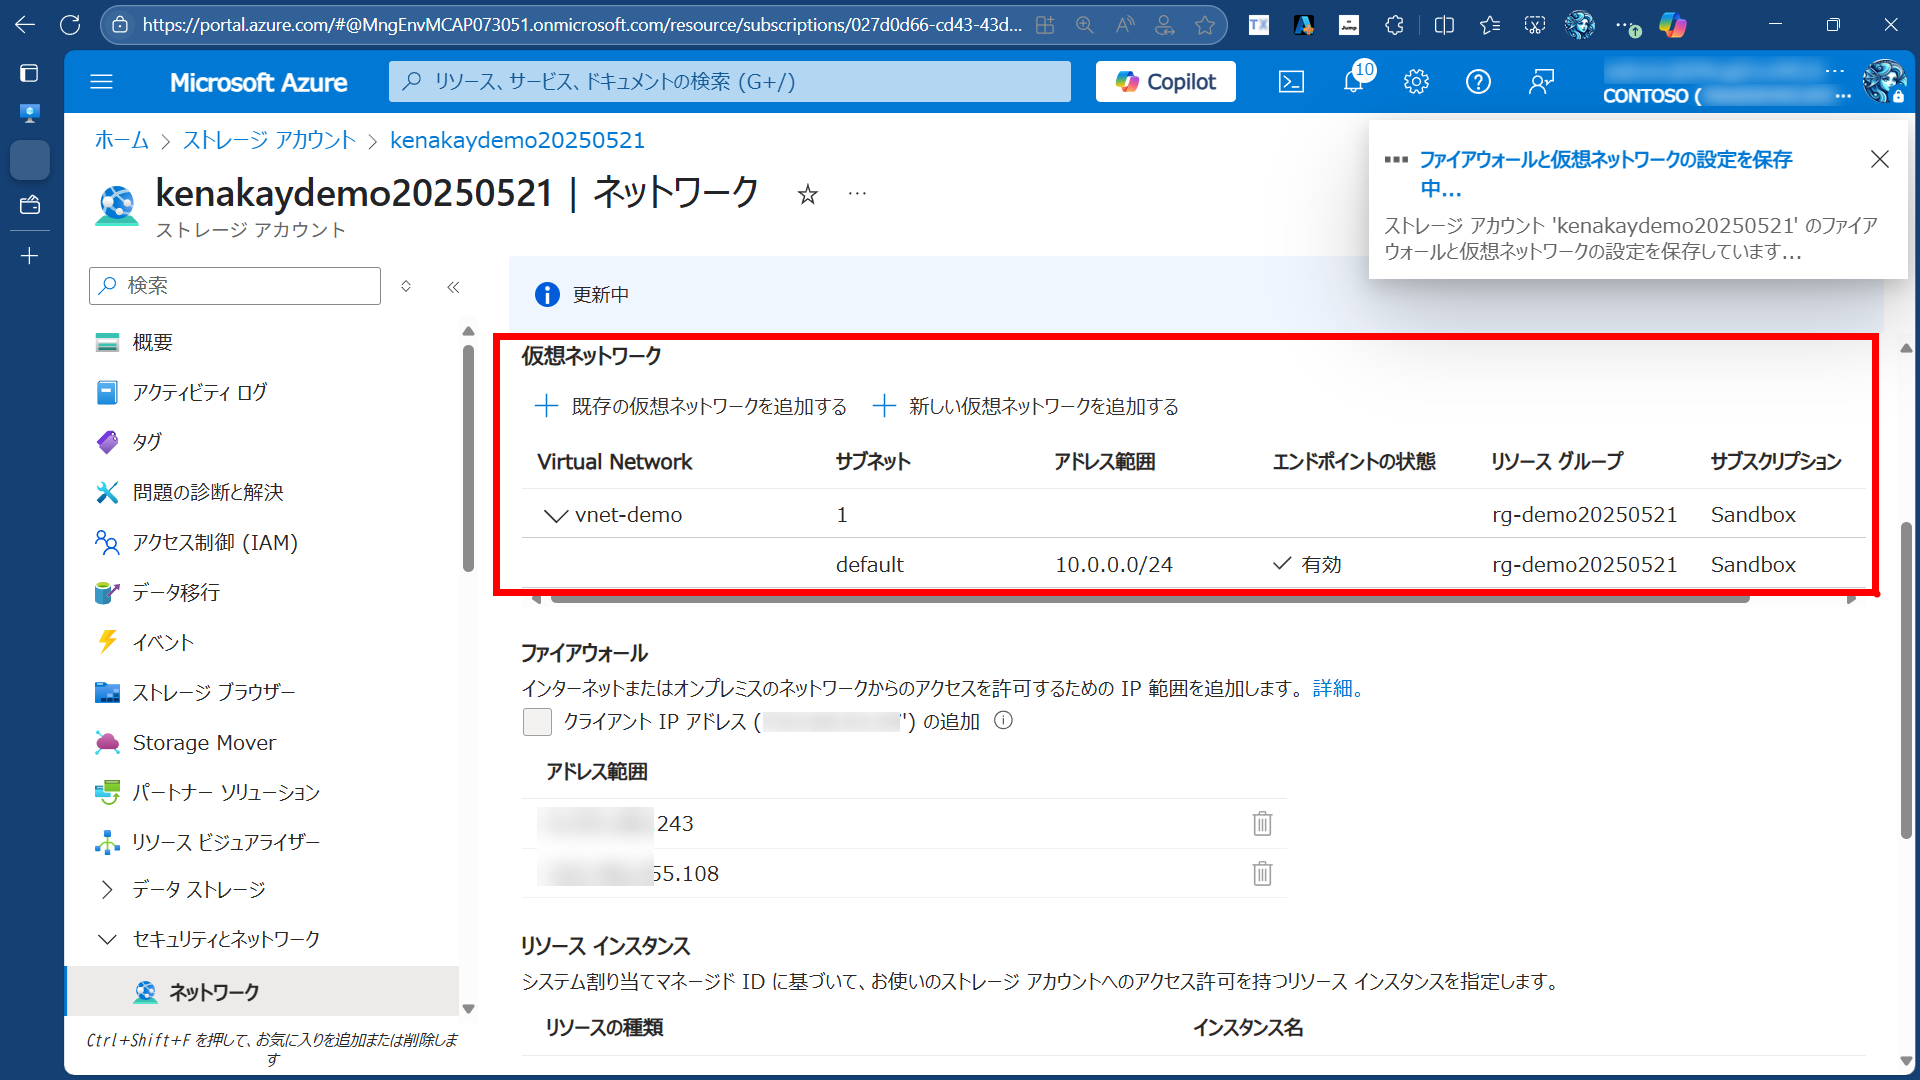The height and width of the screenshot is (1080, 1920).
Task: Show info tooltip for client IP
Action: click(1003, 721)
